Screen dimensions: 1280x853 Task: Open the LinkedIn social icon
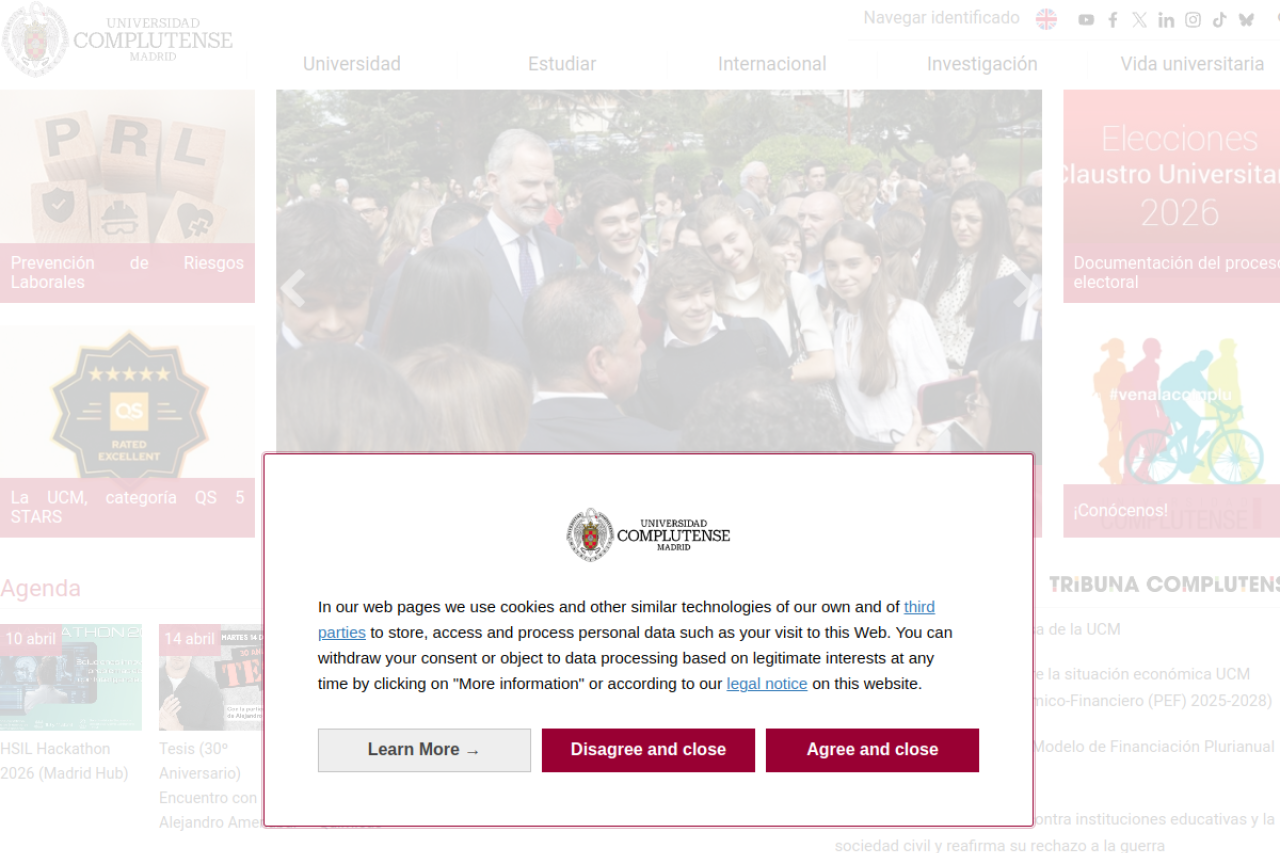(x=1166, y=20)
